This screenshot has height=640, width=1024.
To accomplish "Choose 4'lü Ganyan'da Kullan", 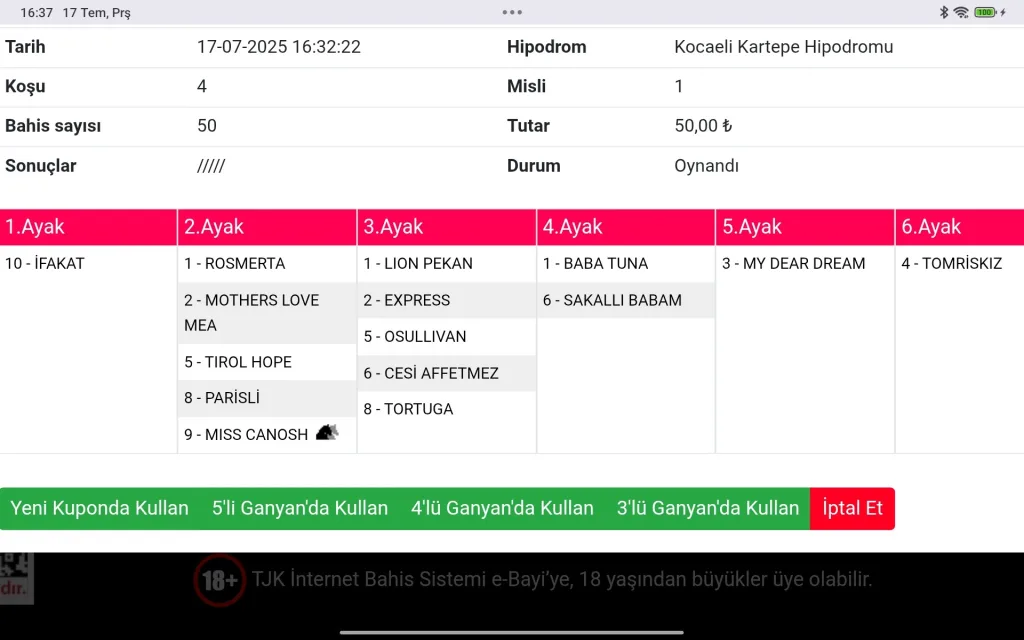I will (x=502, y=508).
